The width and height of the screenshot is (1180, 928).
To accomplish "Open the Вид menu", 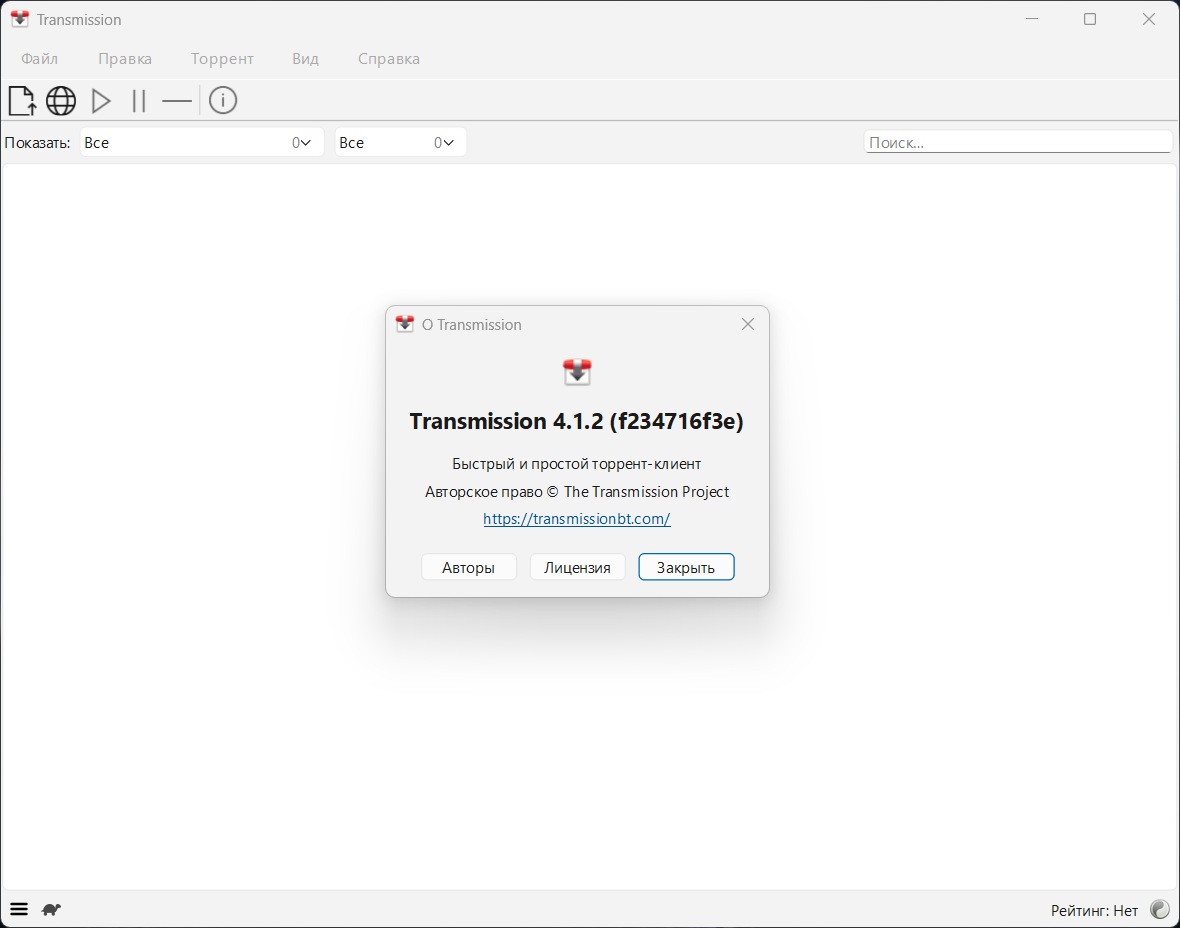I will [306, 59].
